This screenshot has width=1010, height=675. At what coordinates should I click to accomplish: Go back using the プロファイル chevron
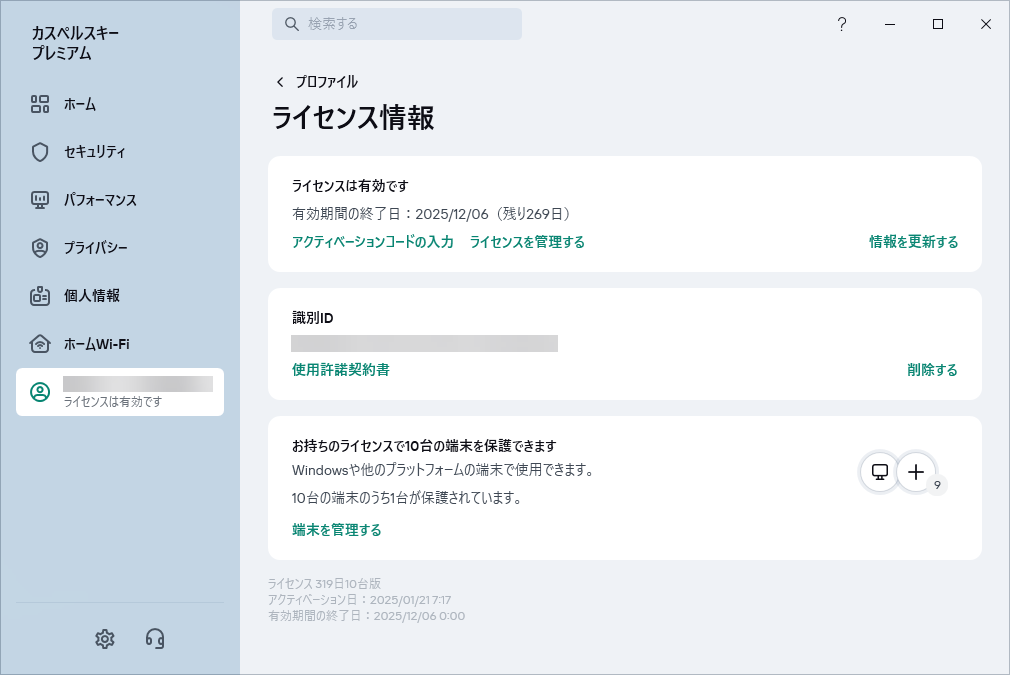coord(280,82)
